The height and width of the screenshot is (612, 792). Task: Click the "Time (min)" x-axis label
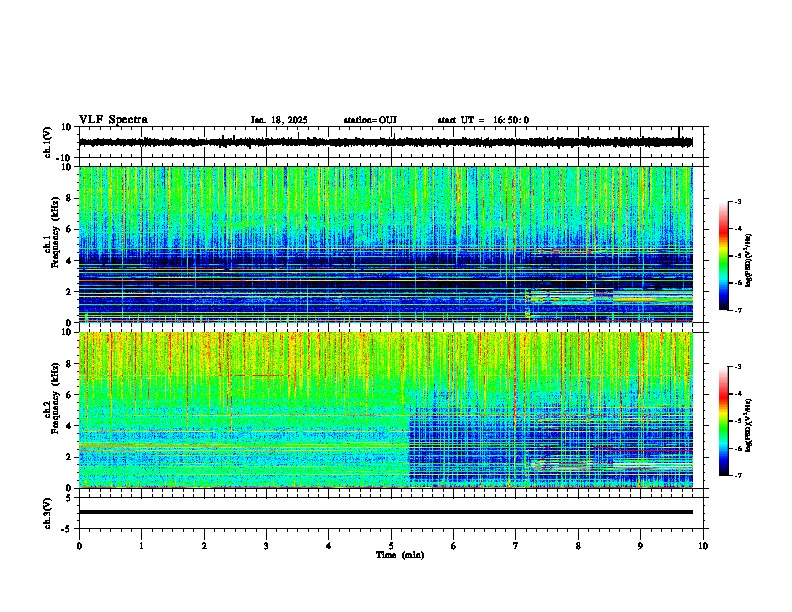[400, 555]
